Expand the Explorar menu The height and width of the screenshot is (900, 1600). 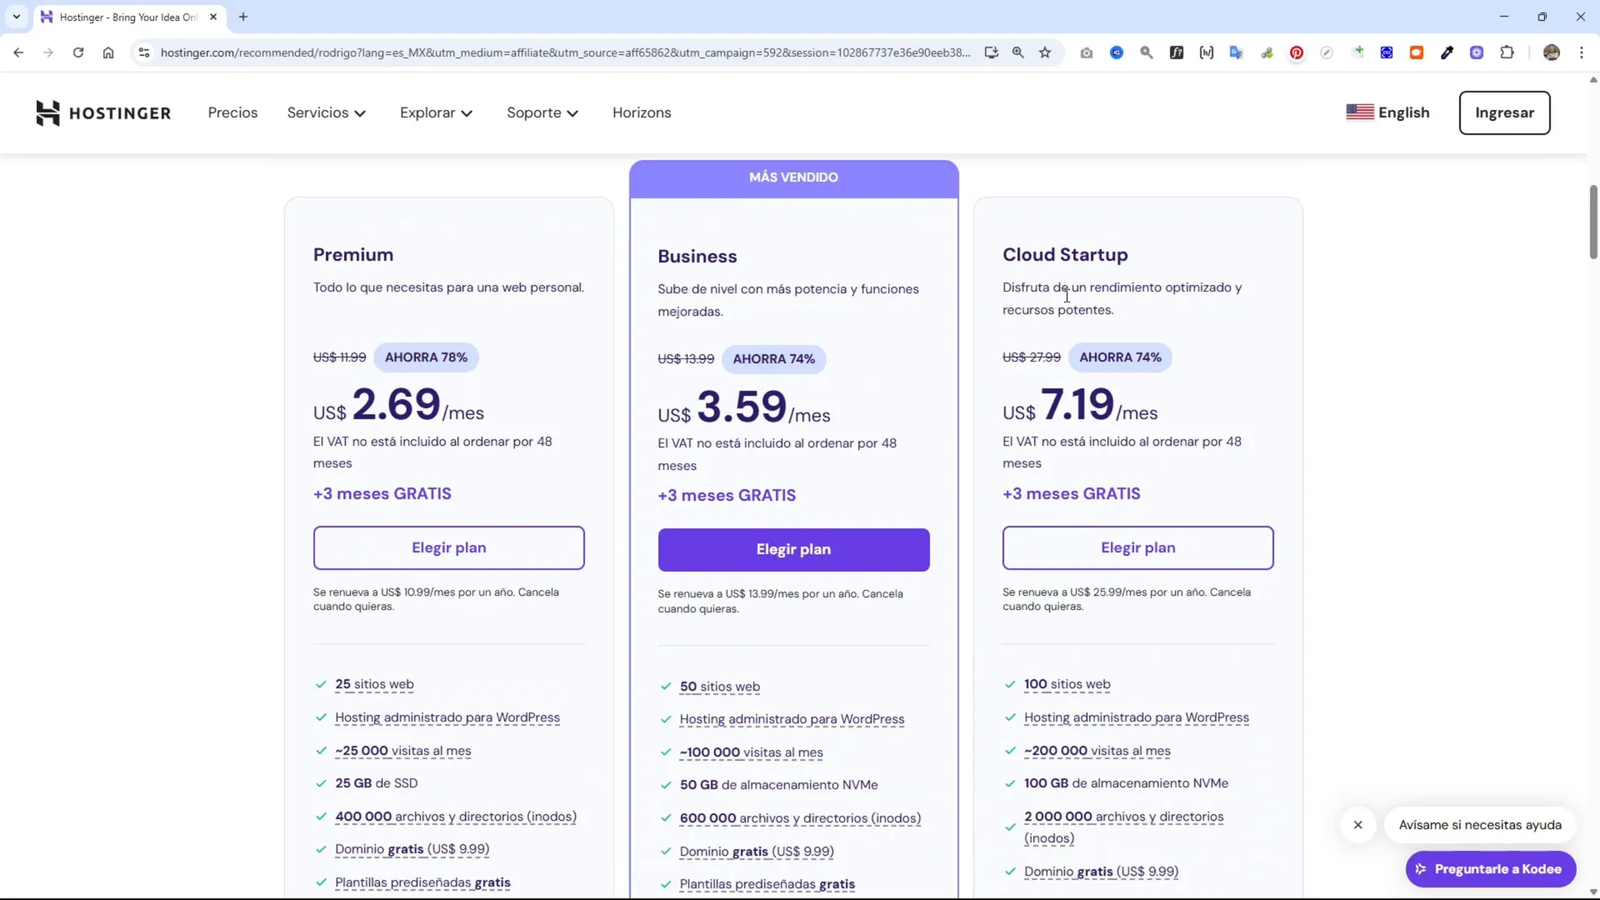click(435, 112)
